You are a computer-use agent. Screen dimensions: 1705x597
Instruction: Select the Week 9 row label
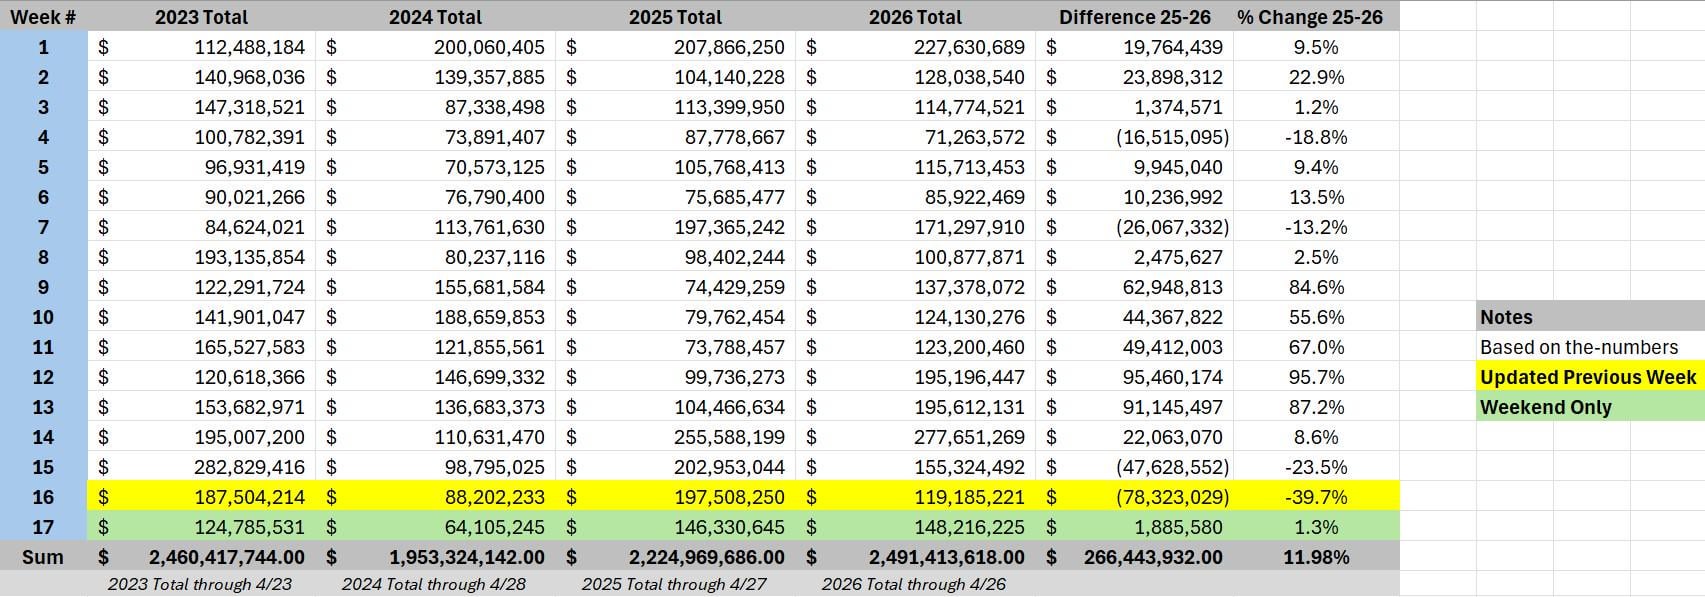43,287
